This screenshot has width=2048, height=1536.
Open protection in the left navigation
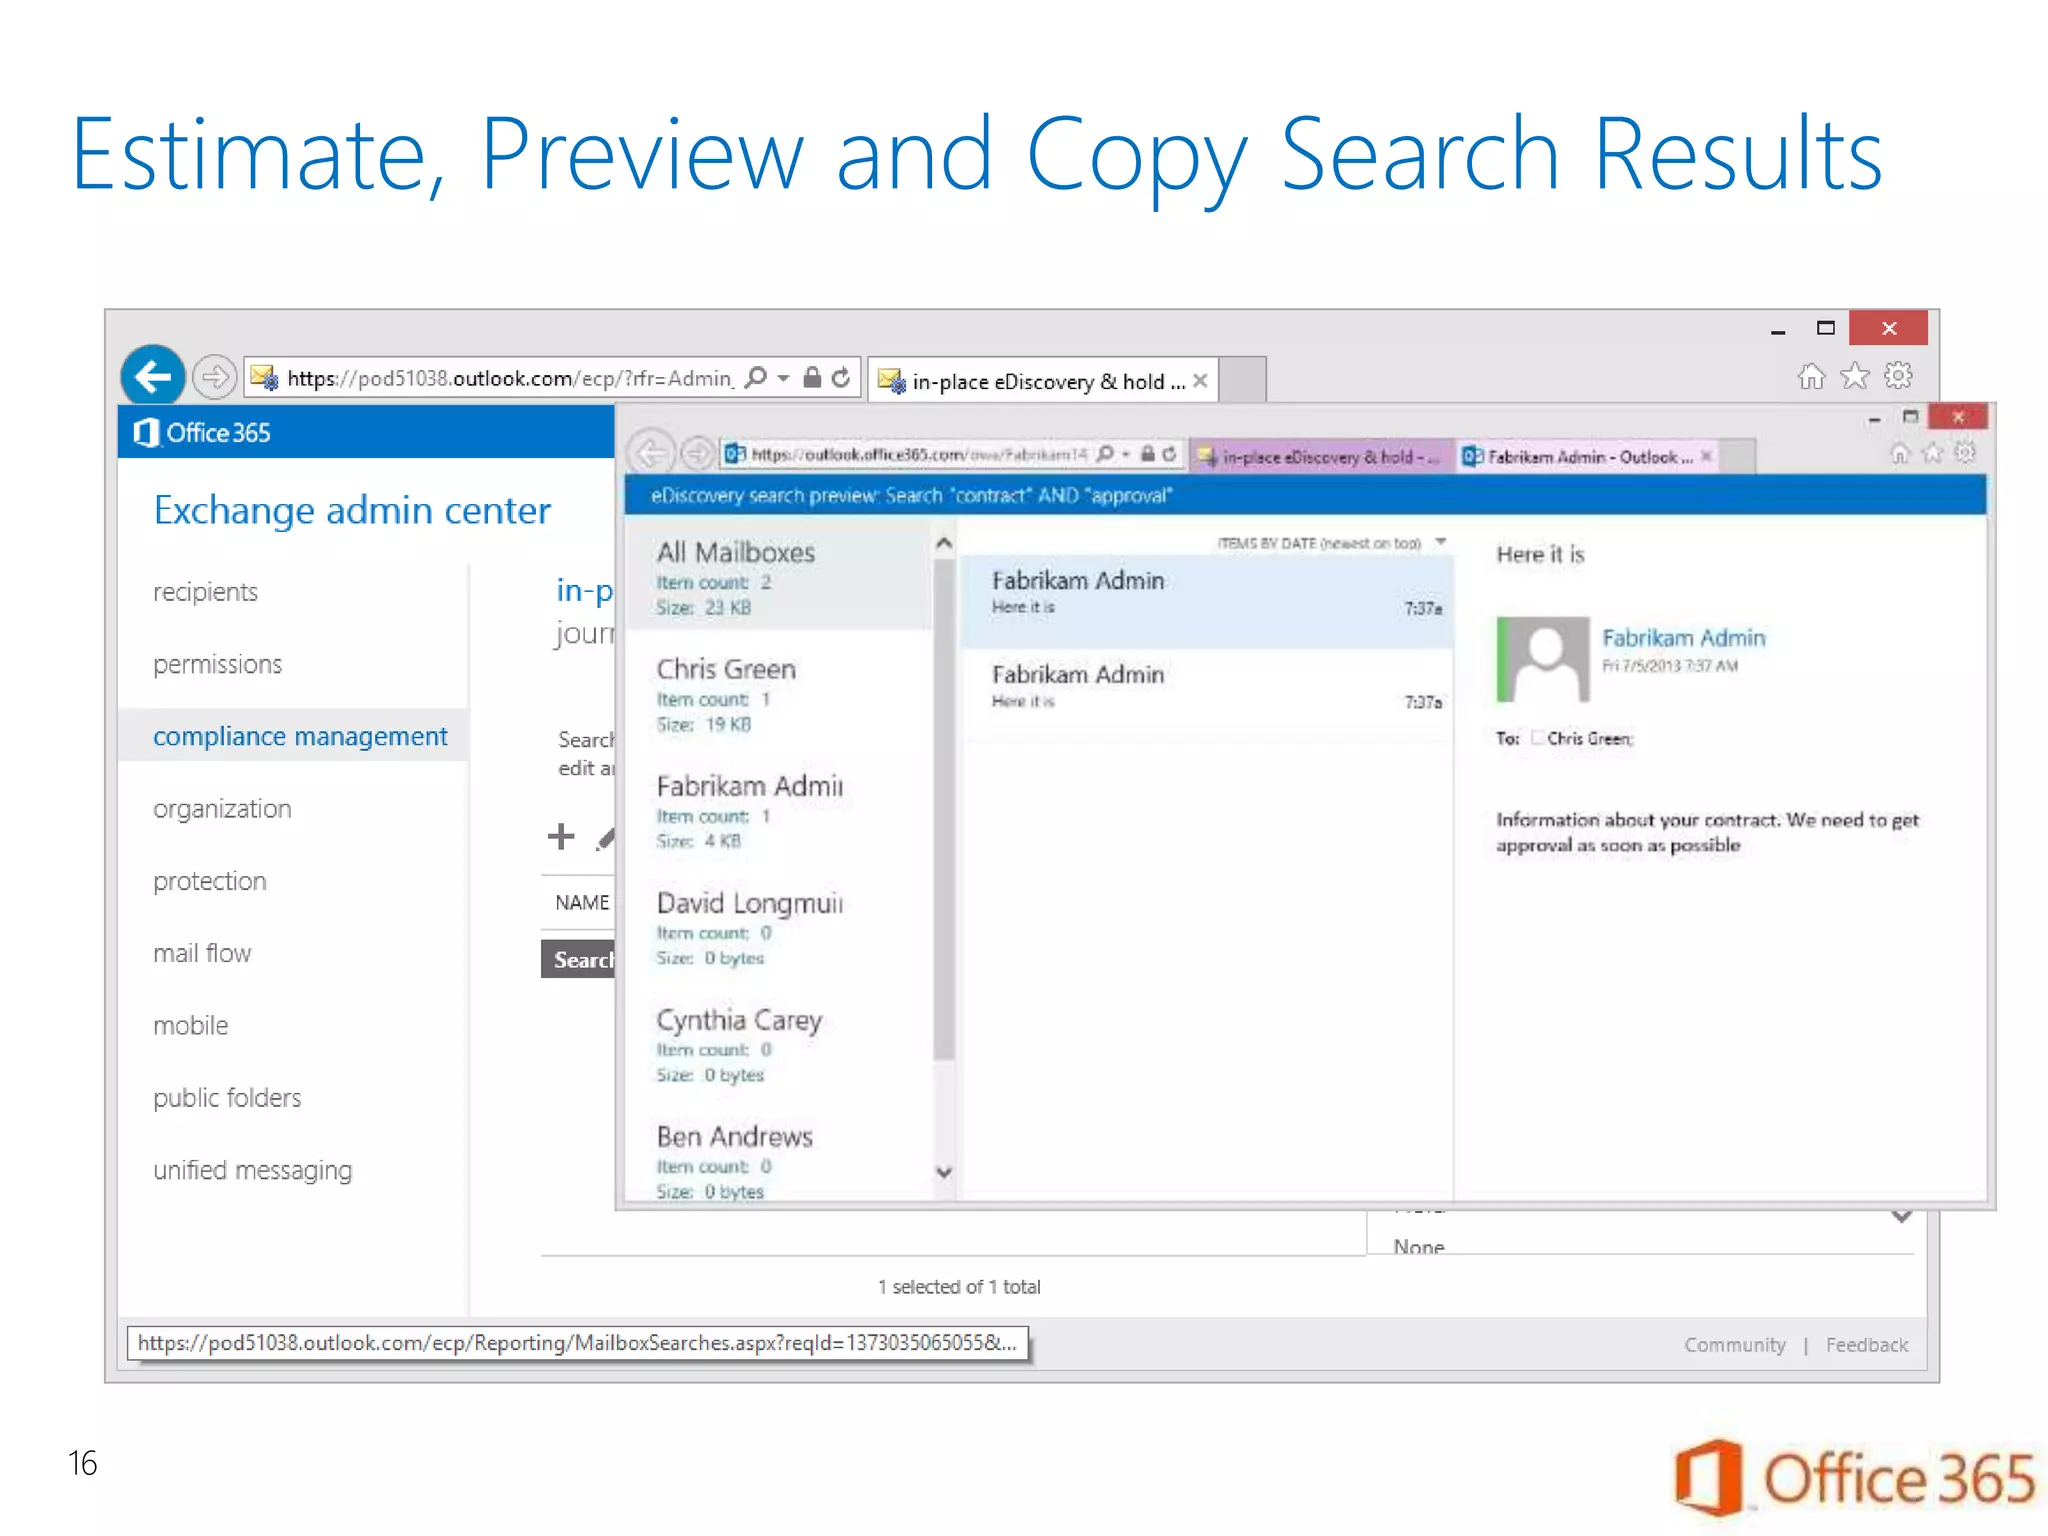[x=209, y=881]
